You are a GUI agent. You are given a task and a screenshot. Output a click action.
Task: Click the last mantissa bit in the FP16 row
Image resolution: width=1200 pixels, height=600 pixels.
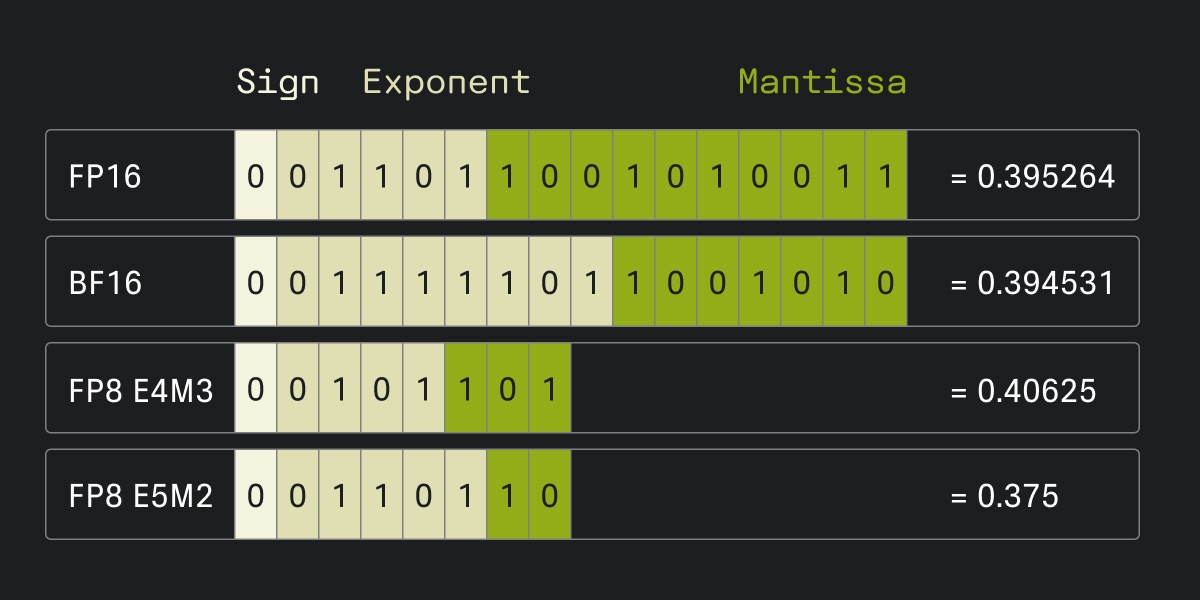tap(885, 176)
